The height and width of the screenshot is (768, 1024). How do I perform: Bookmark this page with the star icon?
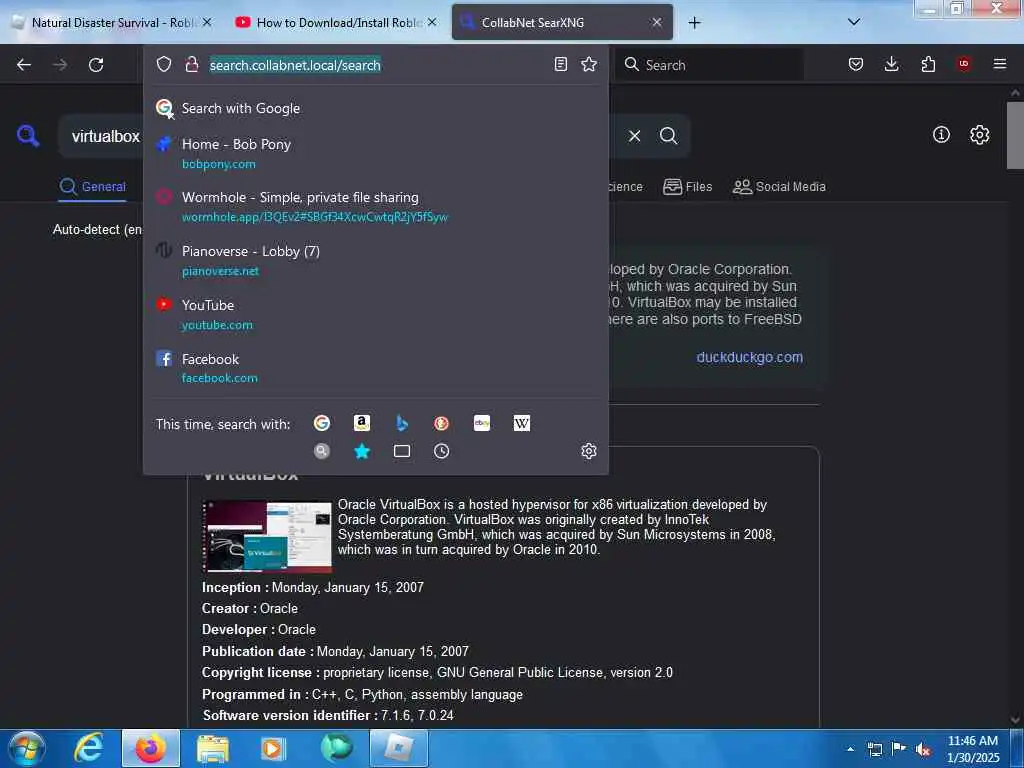589,64
